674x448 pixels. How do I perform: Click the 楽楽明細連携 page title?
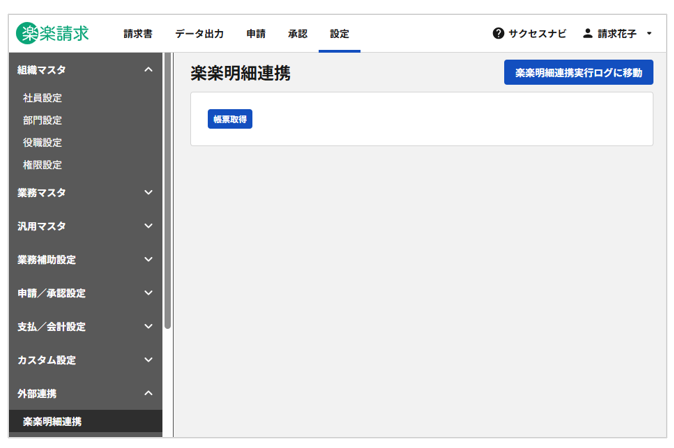(x=240, y=73)
